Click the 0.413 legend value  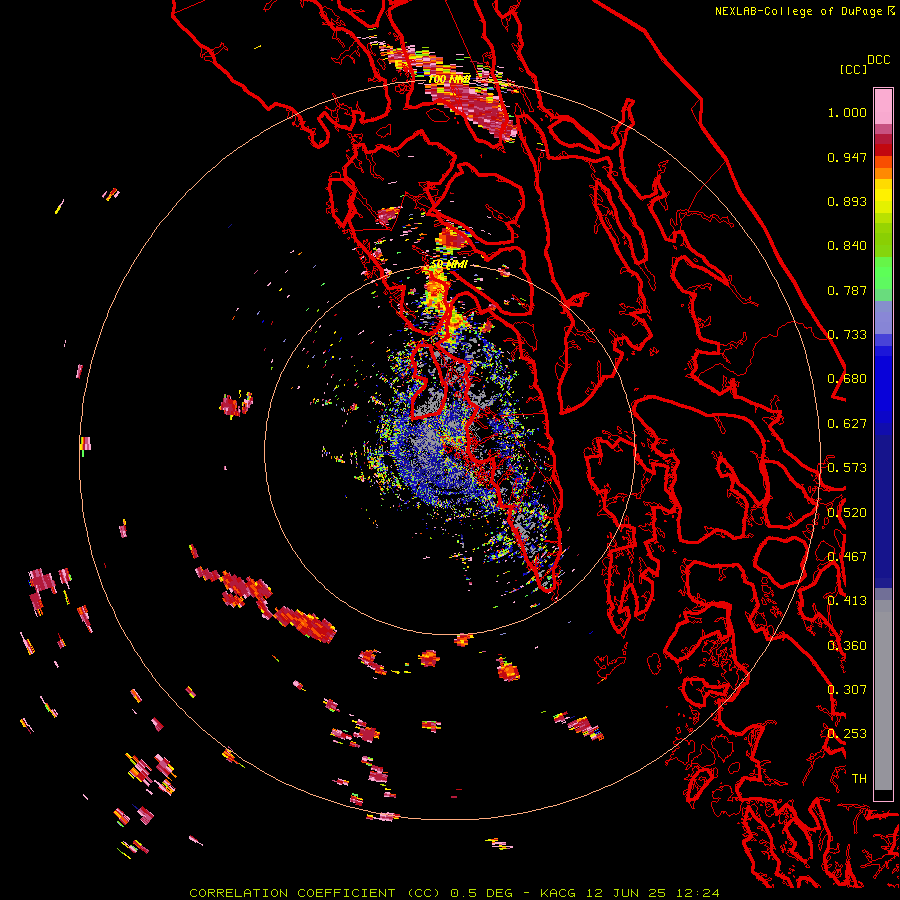(847, 601)
